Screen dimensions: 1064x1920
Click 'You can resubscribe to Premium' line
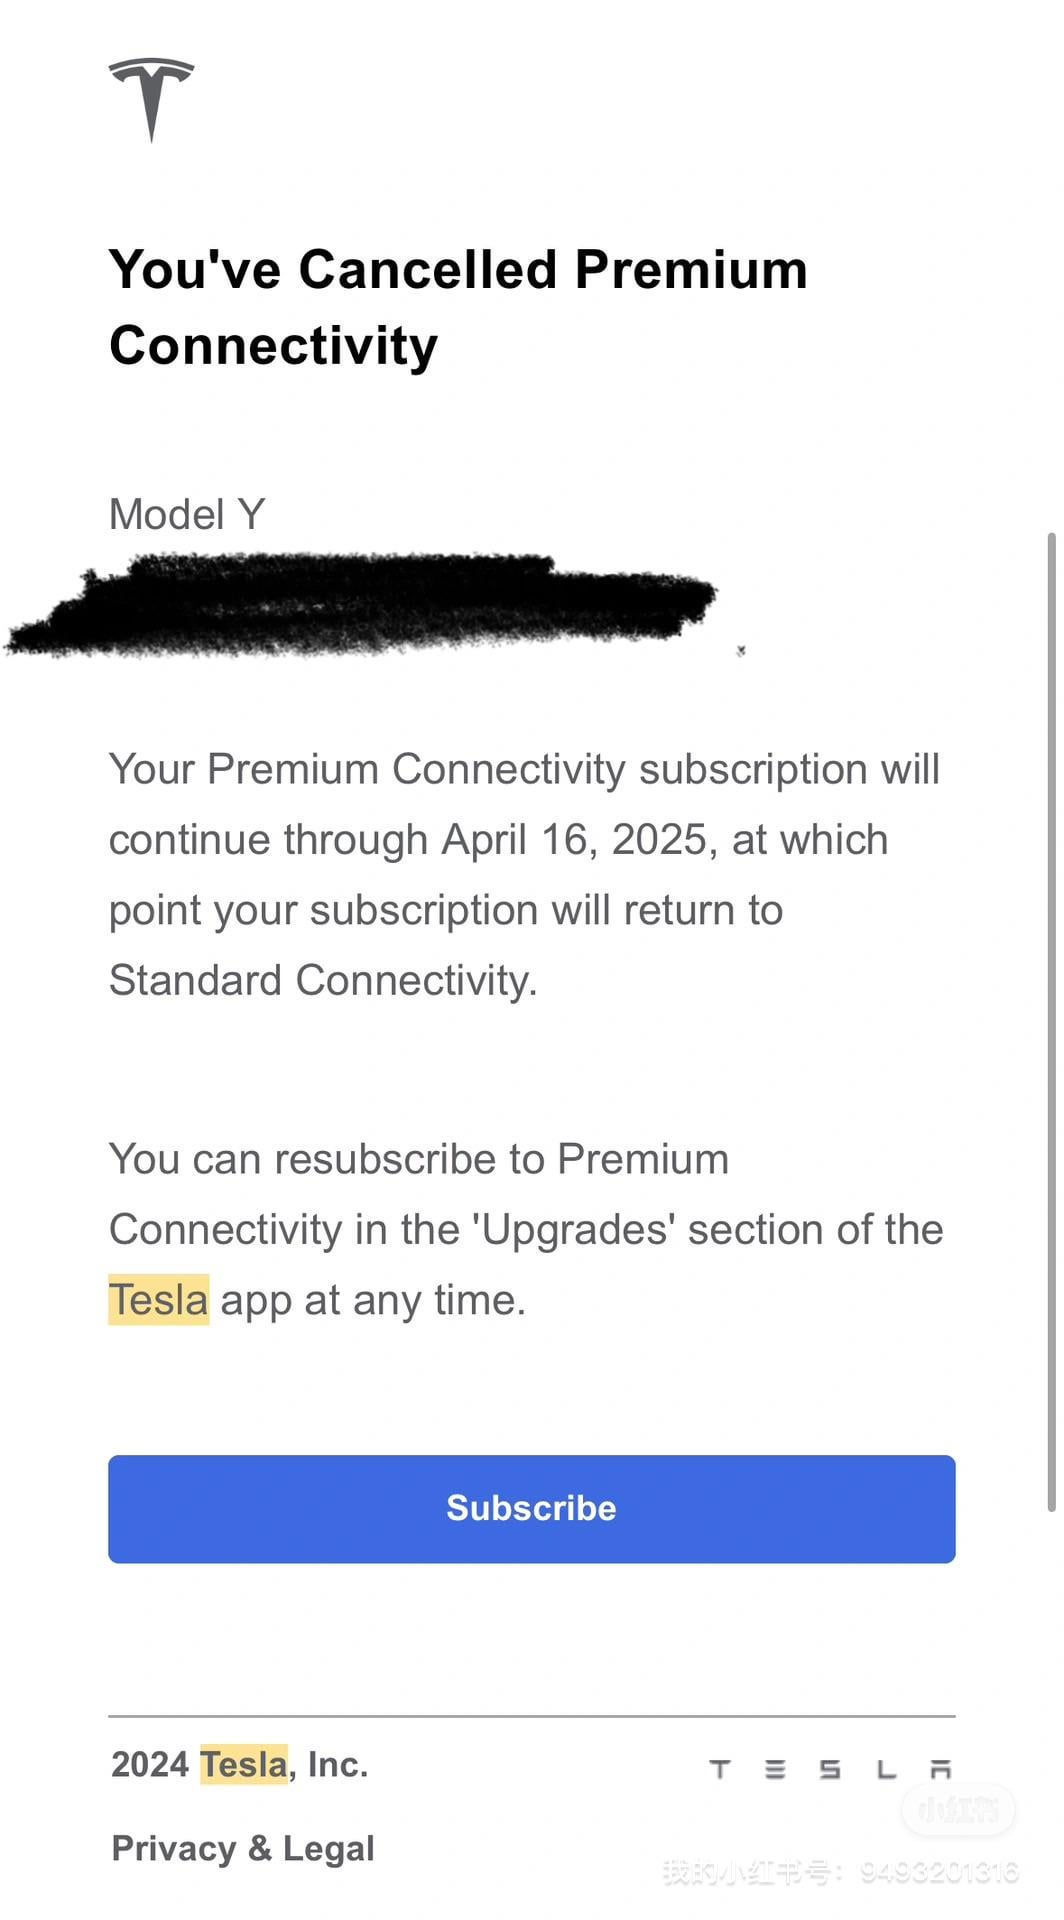(418, 1159)
